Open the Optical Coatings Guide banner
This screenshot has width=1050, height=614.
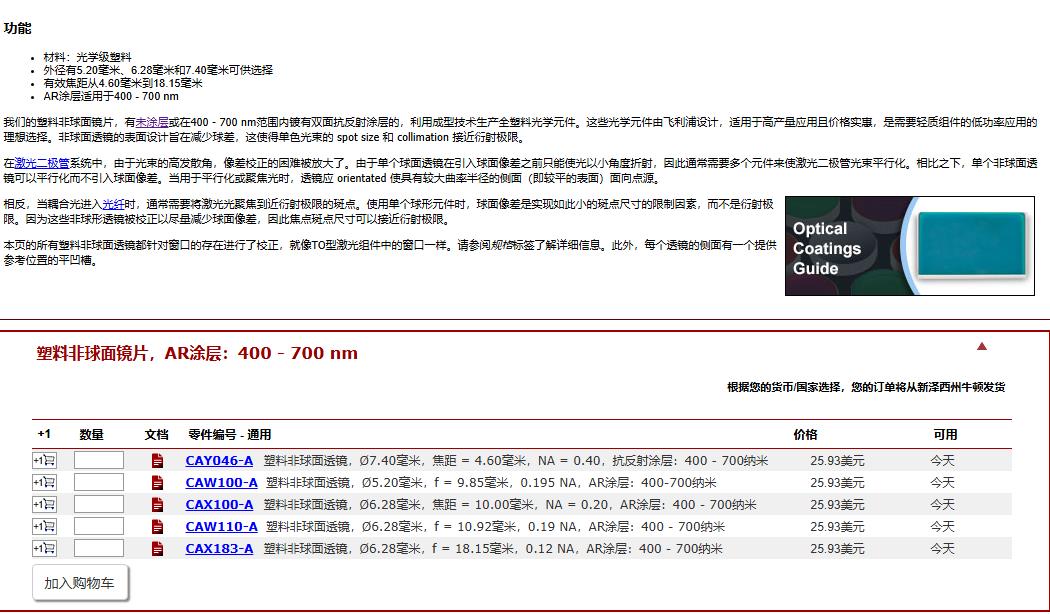point(909,246)
